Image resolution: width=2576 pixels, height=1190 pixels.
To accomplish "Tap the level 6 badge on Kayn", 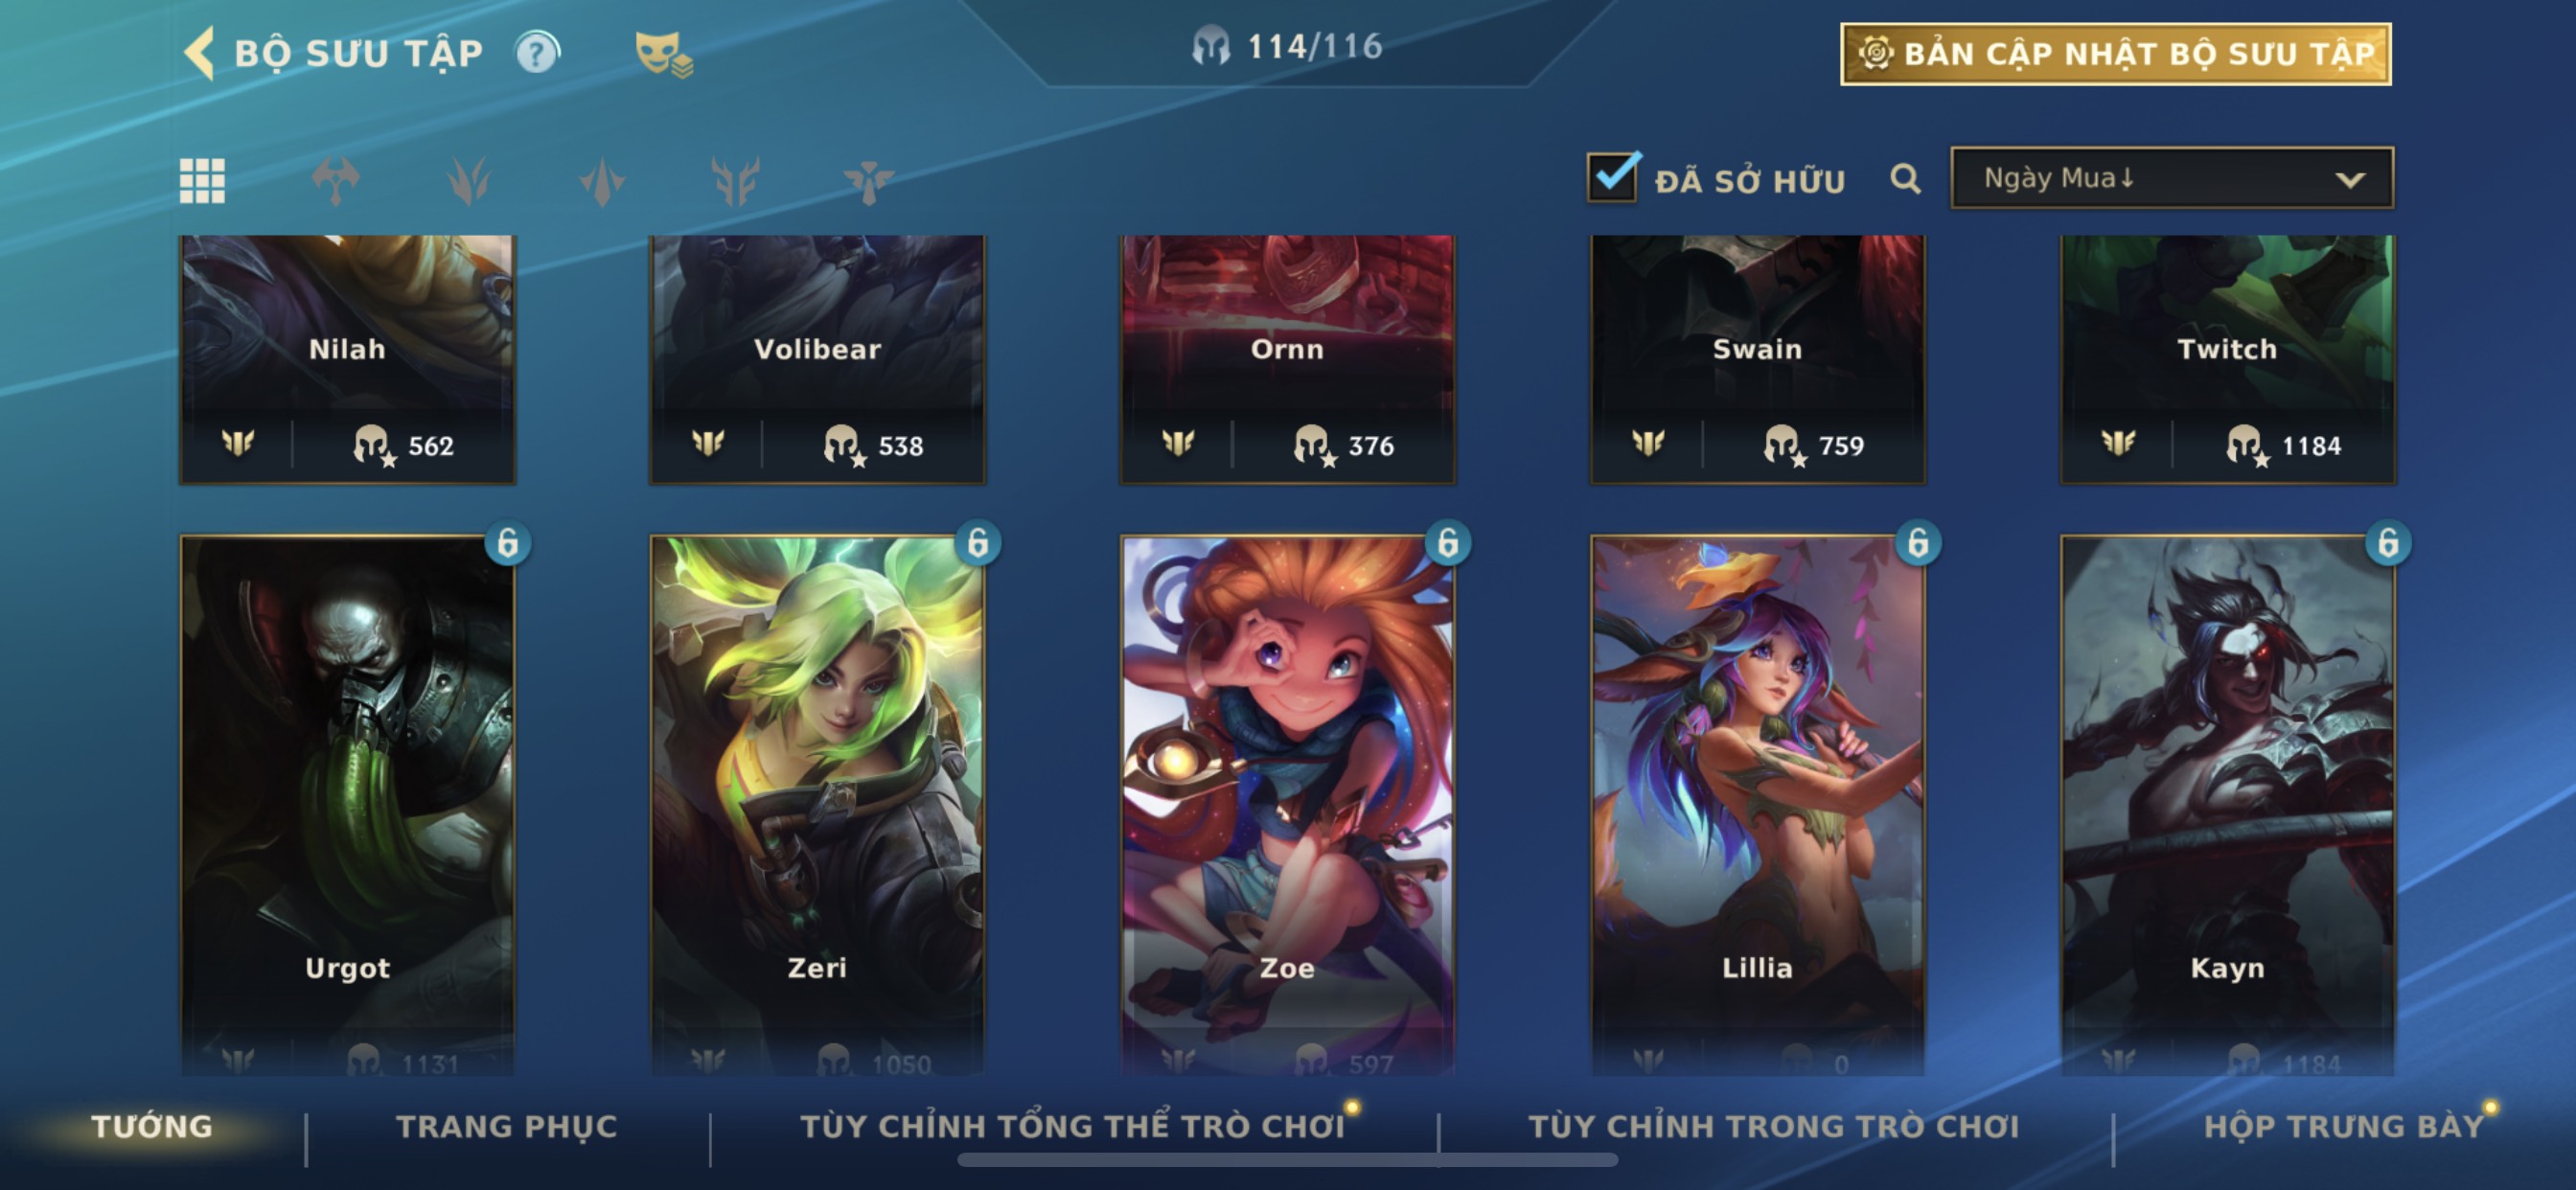I will click(x=2388, y=543).
